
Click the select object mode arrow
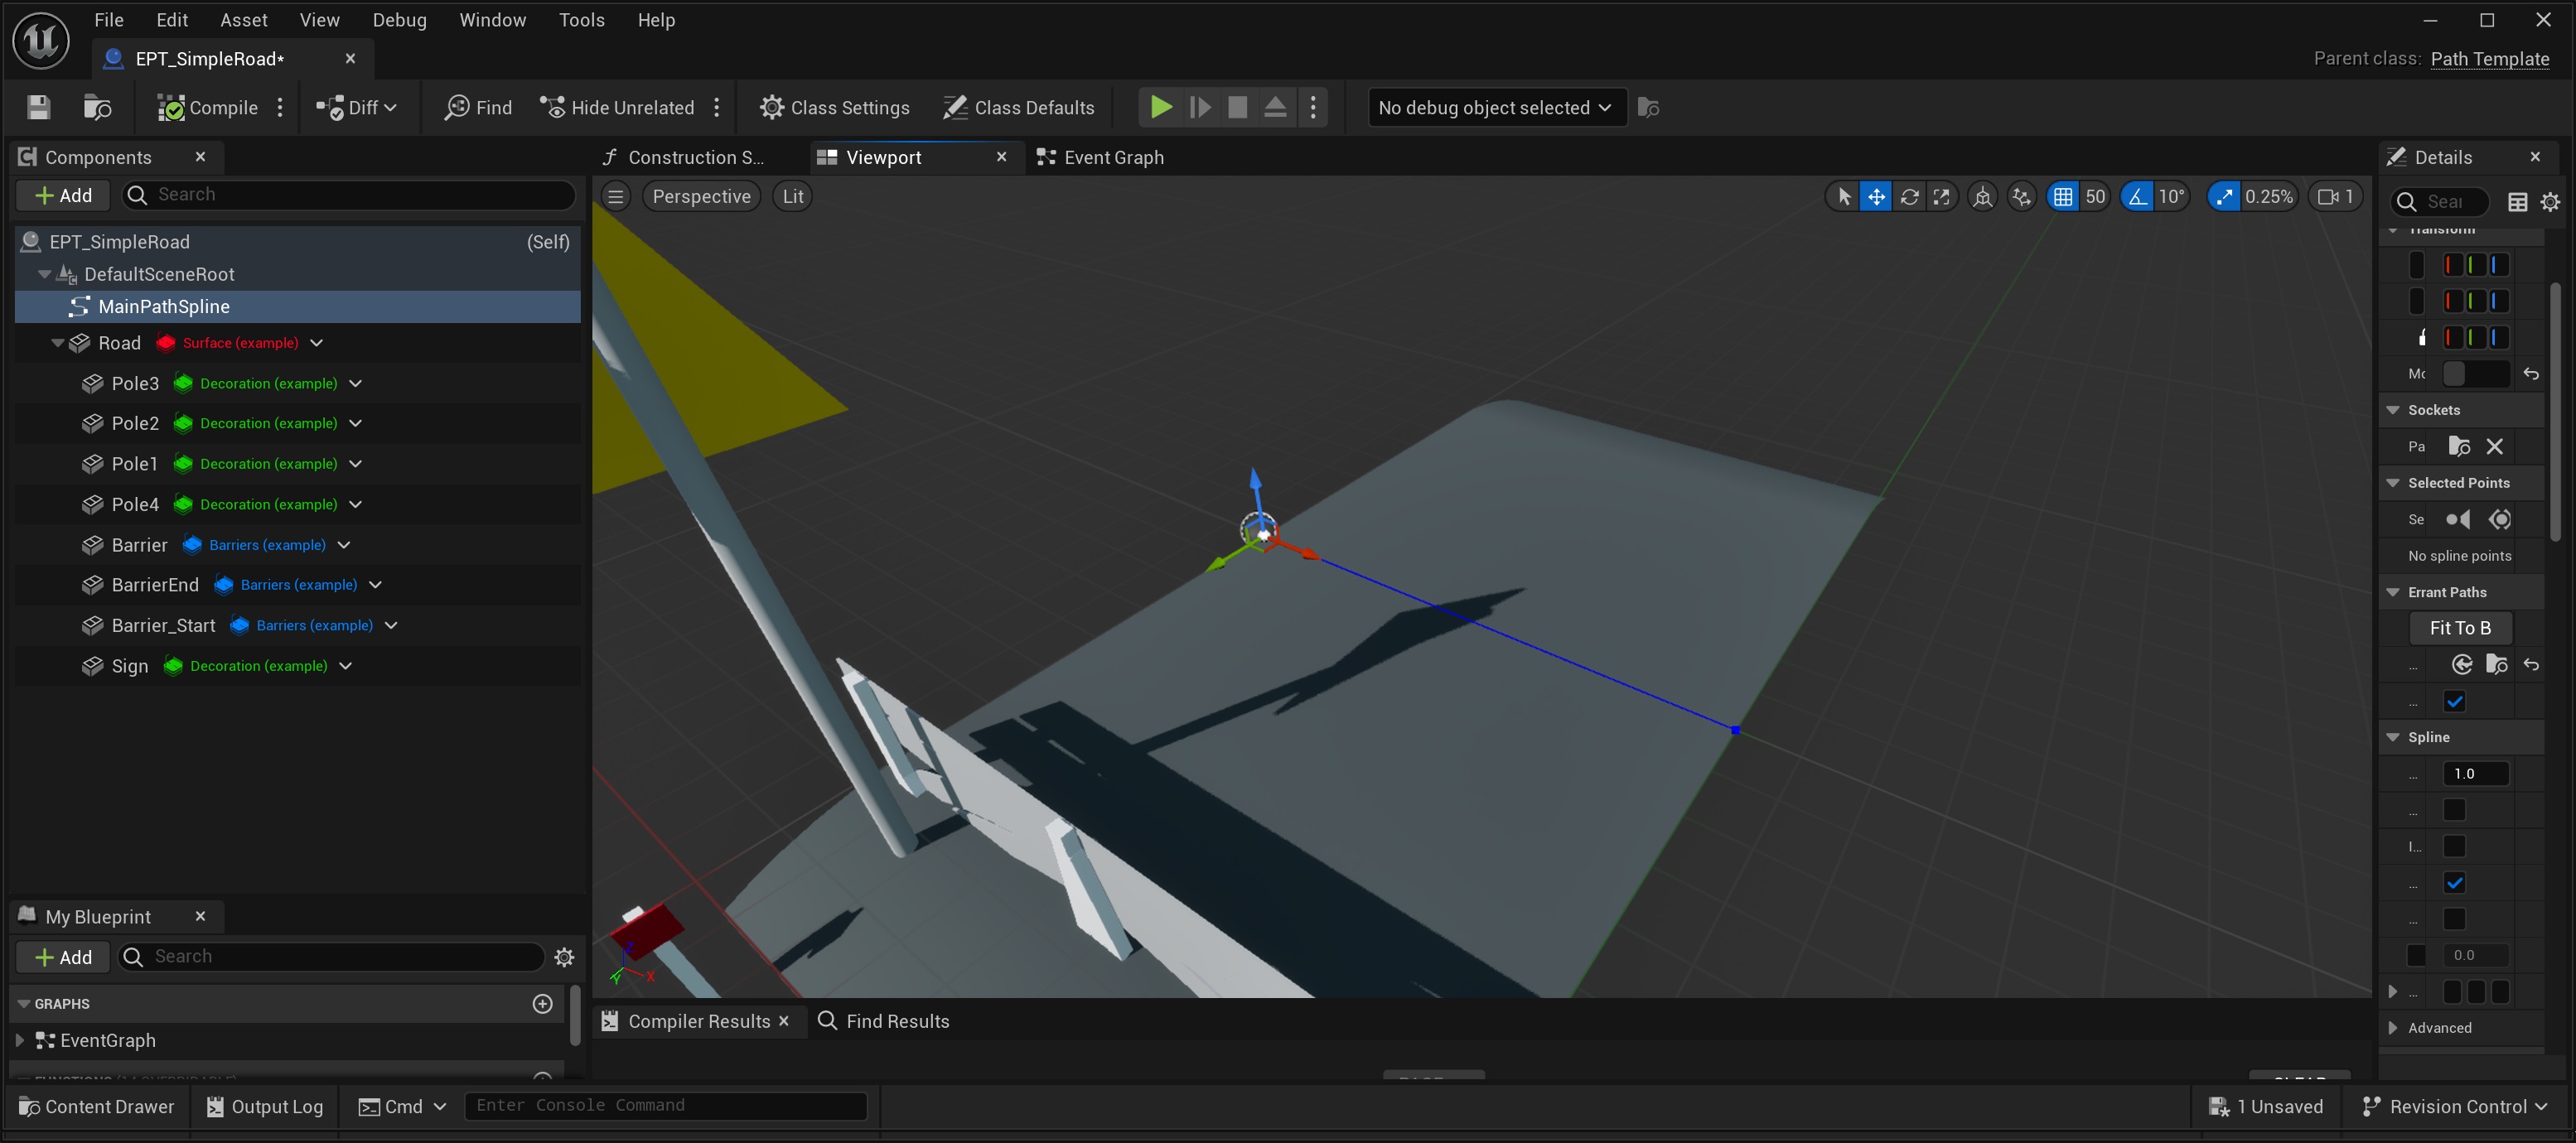tap(1844, 197)
